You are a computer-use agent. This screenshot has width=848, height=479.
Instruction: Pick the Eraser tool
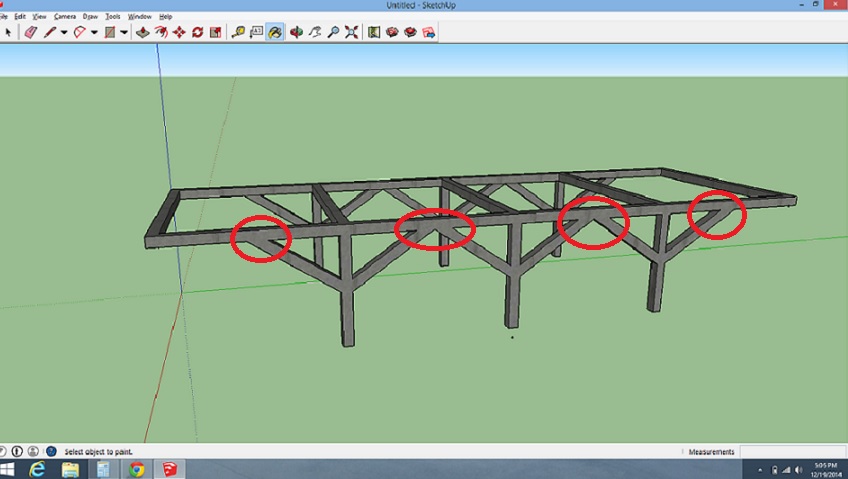tap(30, 32)
